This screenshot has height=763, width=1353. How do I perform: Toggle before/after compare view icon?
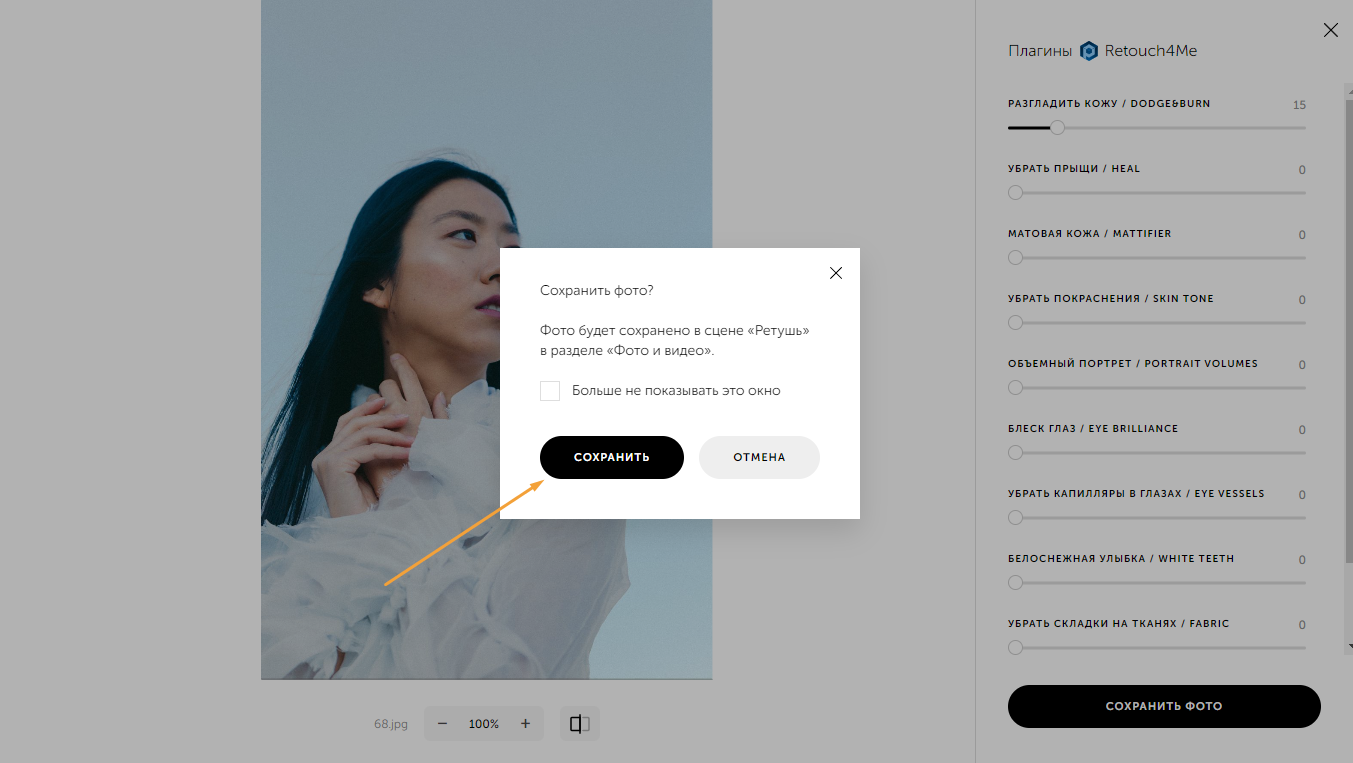point(580,723)
